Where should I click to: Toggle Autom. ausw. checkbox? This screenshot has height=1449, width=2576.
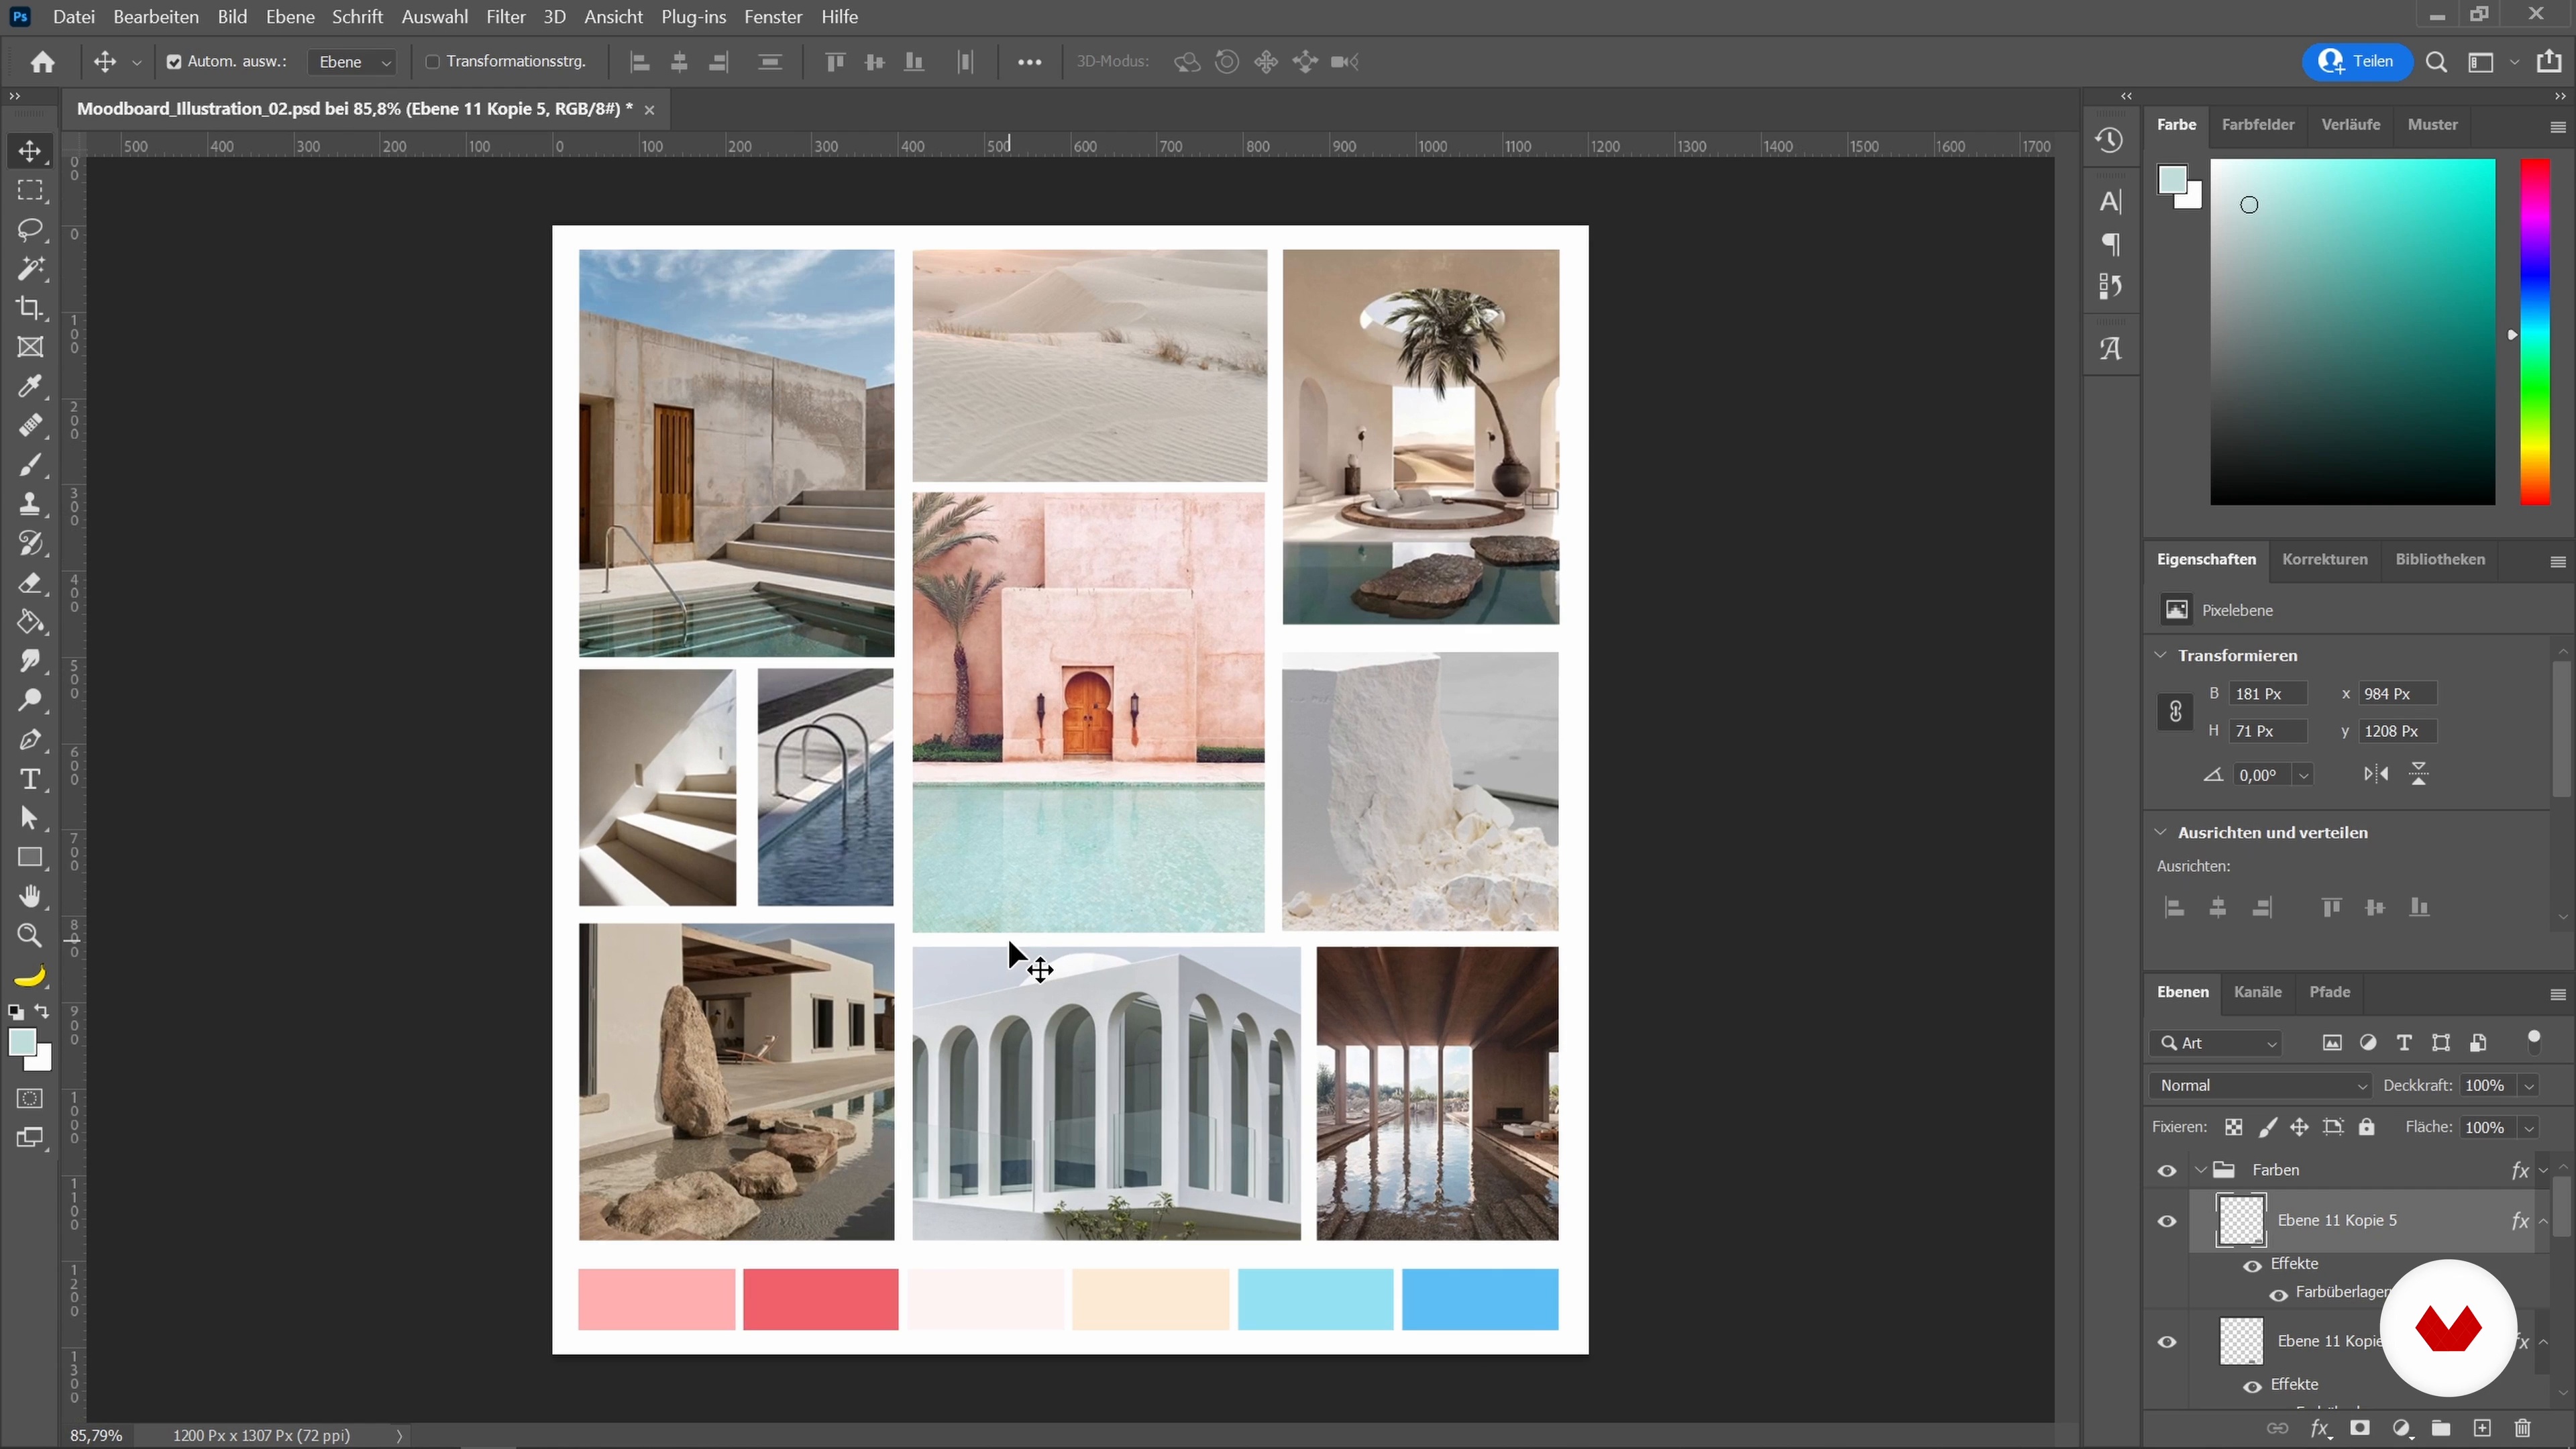coord(174,62)
